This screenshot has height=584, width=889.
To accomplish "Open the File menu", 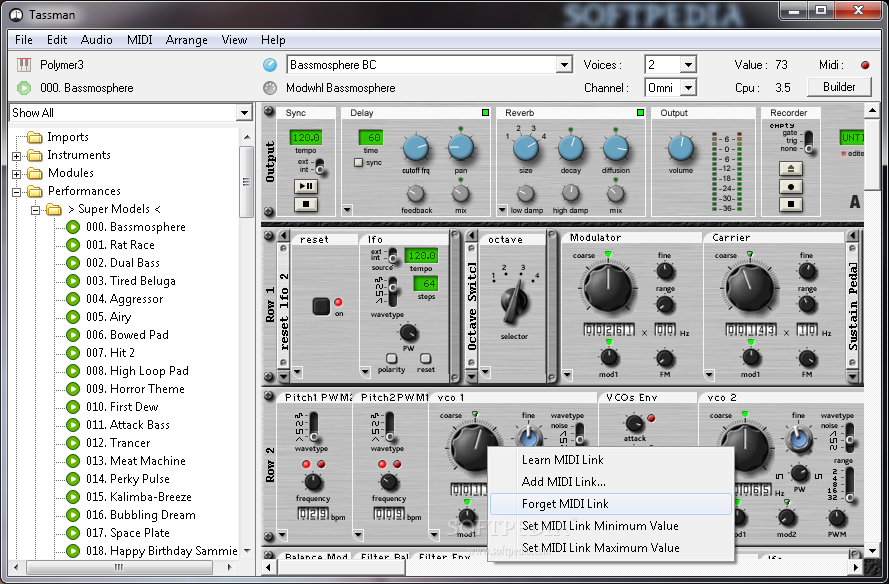I will (24, 40).
